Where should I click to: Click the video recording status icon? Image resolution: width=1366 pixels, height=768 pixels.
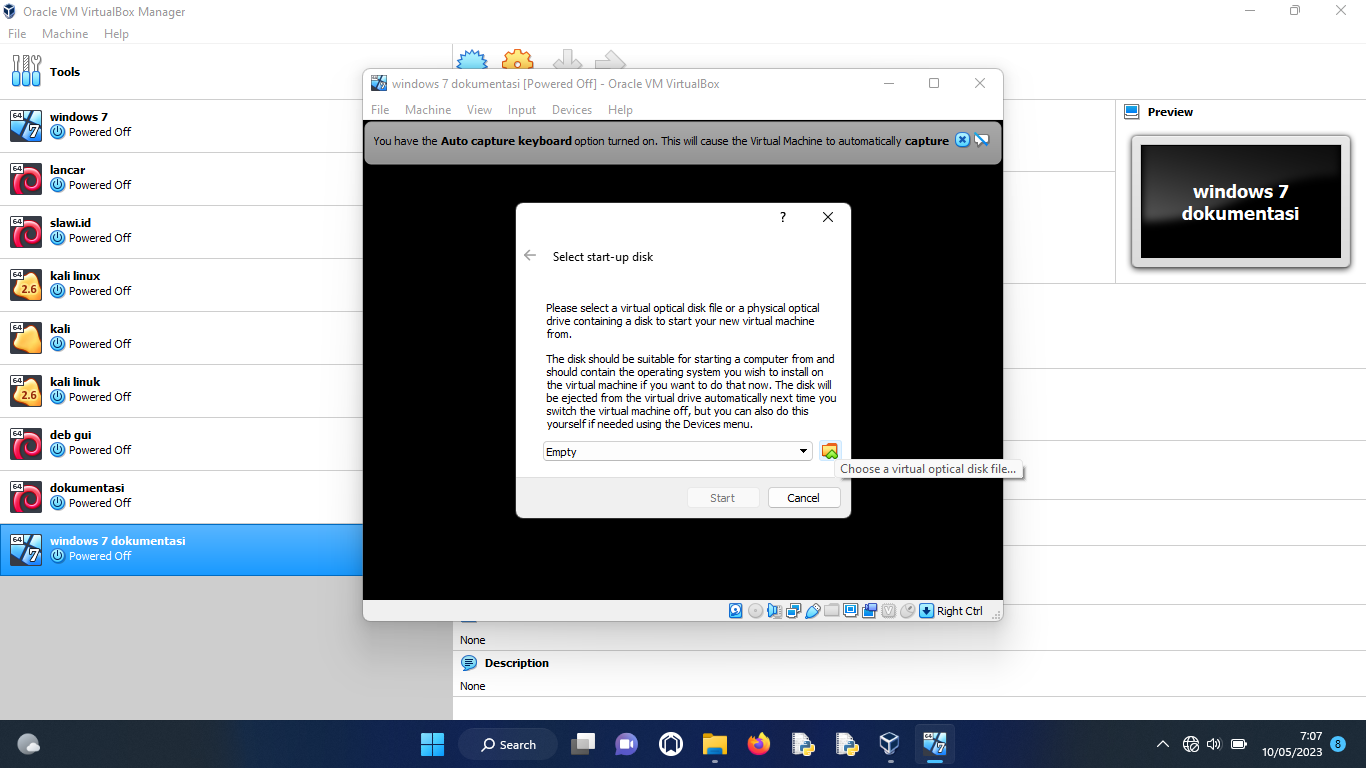869,611
